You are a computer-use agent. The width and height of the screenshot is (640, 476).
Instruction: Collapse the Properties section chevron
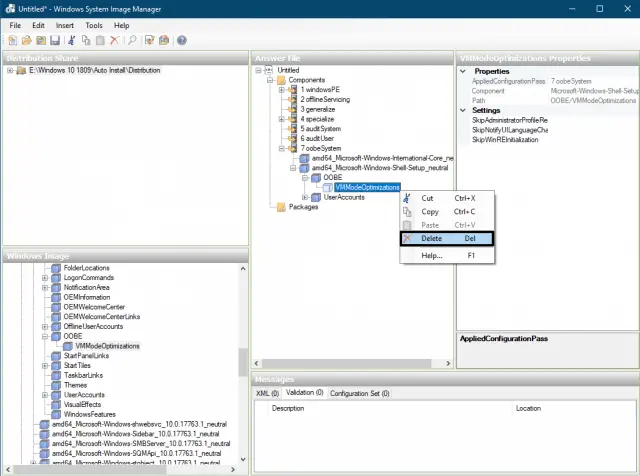click(464, 71)
